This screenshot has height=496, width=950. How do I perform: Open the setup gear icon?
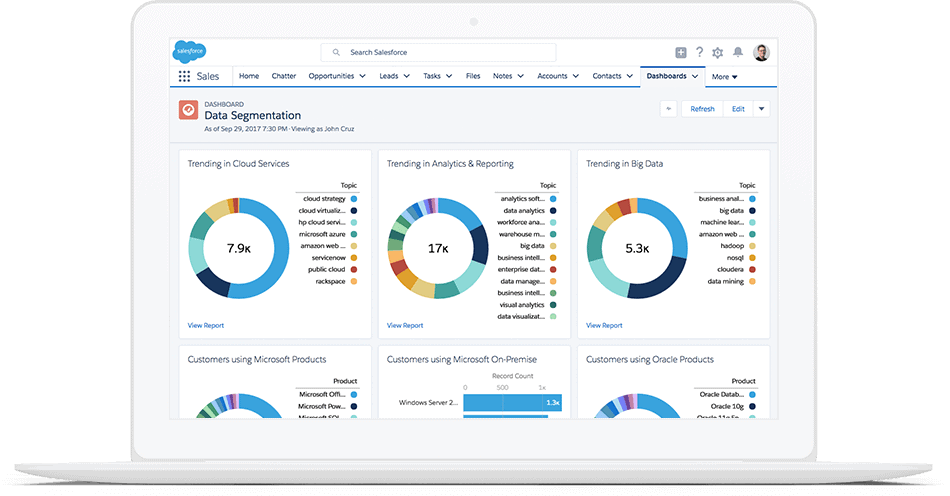tap(718, 53)
